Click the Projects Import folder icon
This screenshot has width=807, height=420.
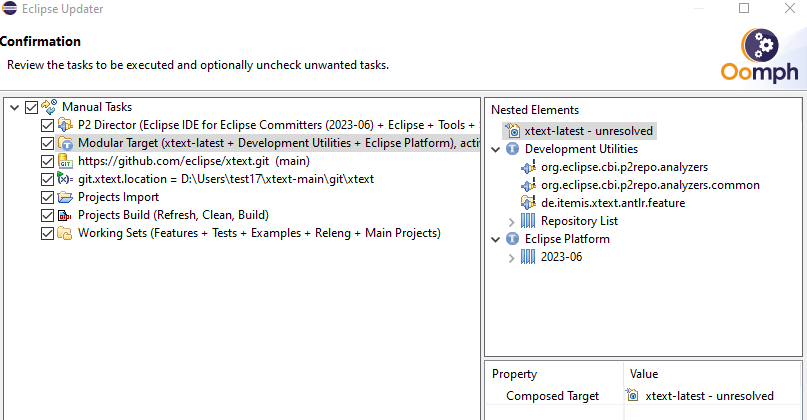(x=65, y=197)
